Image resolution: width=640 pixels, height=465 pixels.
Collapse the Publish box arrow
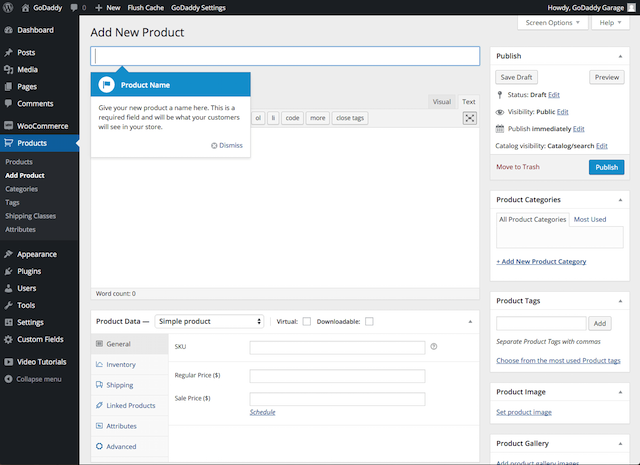pyautogui.click(x=620, y=56)
